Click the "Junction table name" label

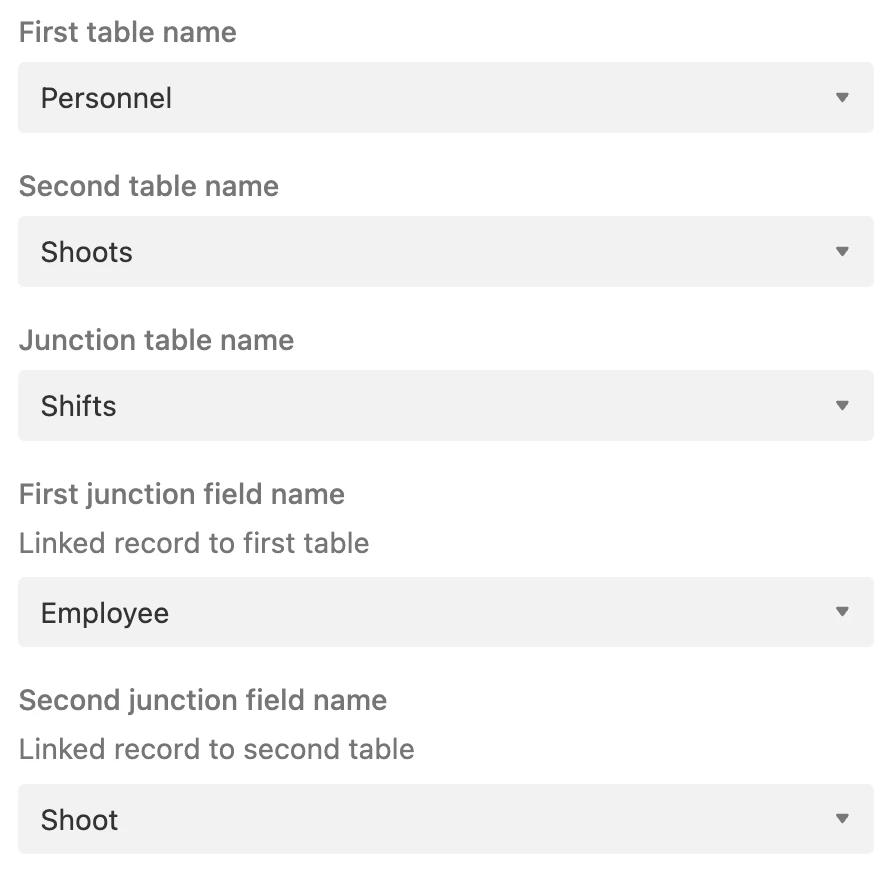pos(157,340)
